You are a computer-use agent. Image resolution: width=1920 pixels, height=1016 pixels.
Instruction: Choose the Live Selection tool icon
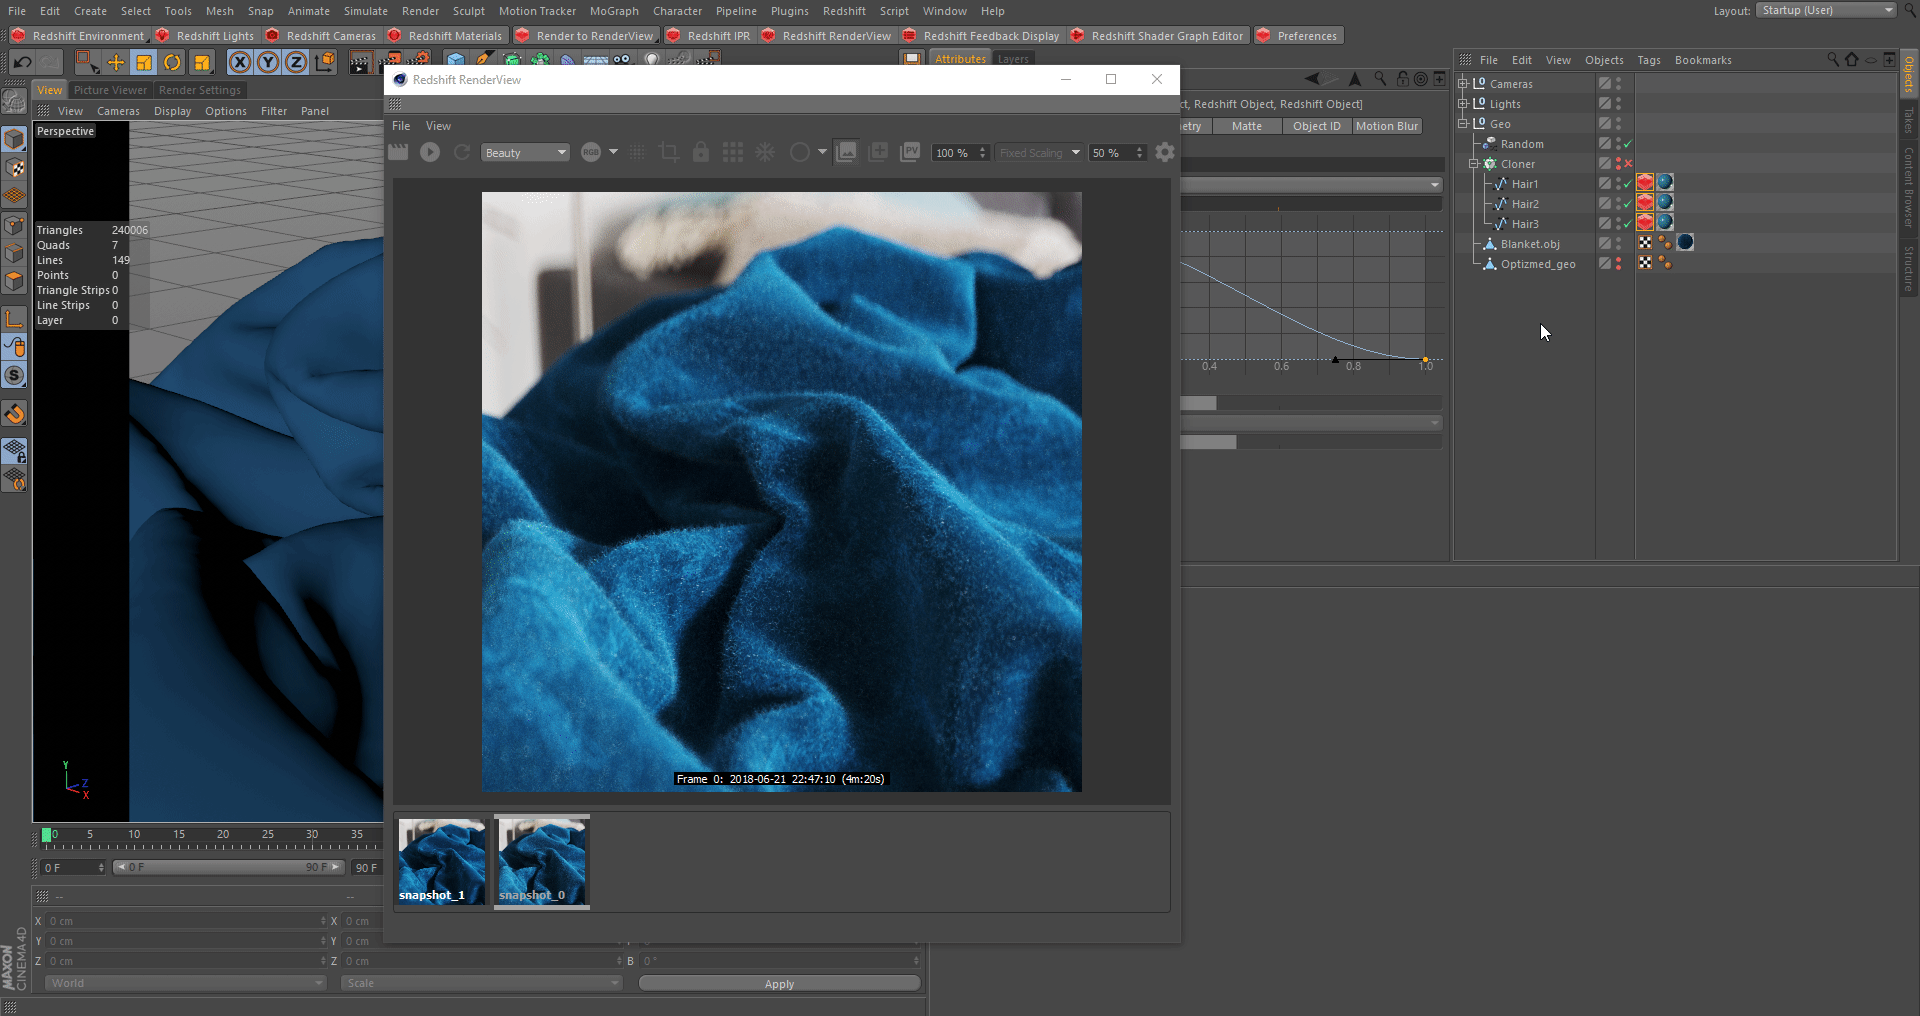point(87,62)
